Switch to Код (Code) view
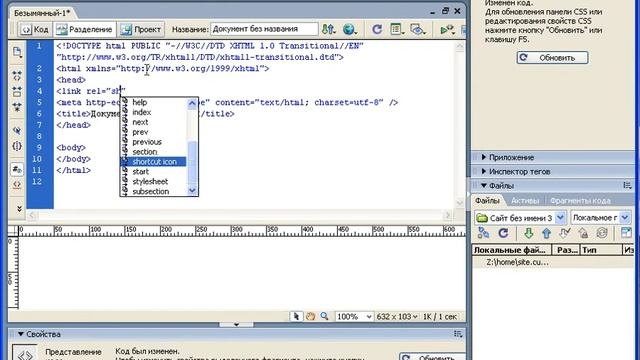This screenshot has width=640, height=360. click(35, 29)
